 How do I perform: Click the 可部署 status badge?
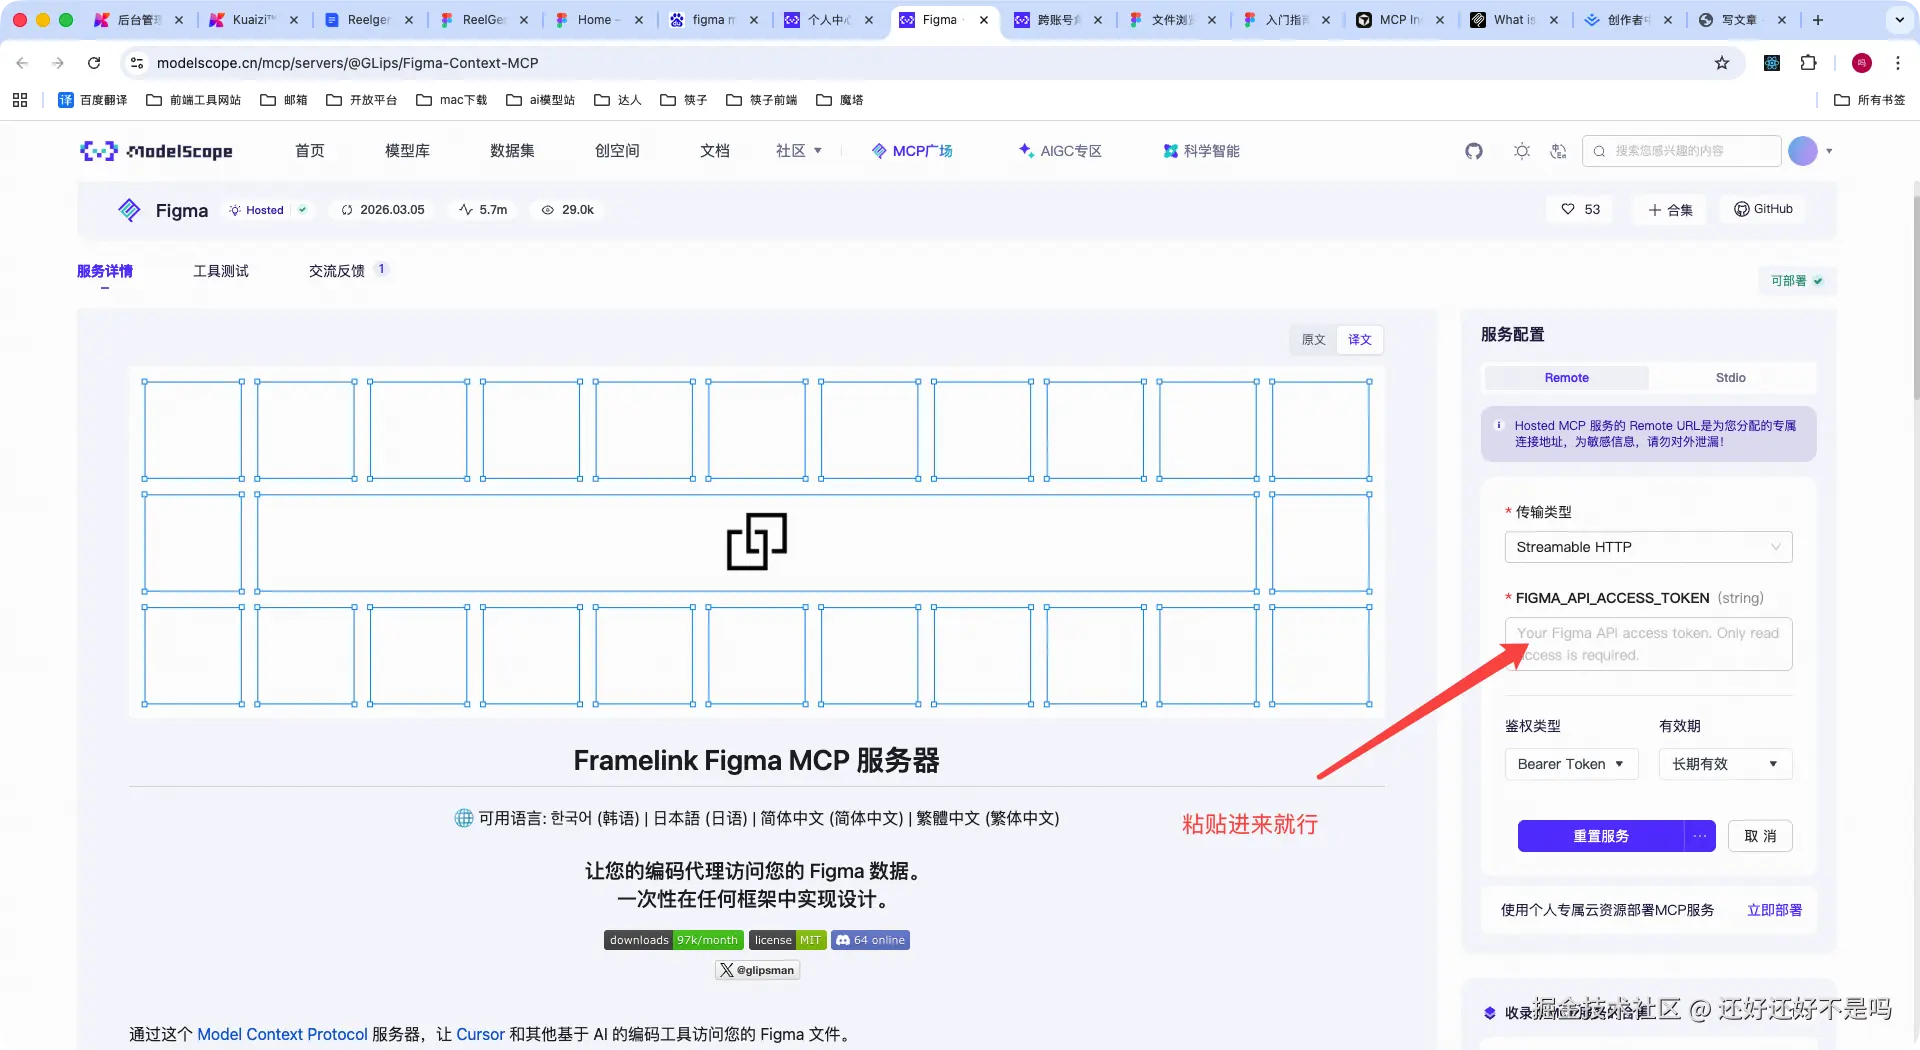point(1797,281)
